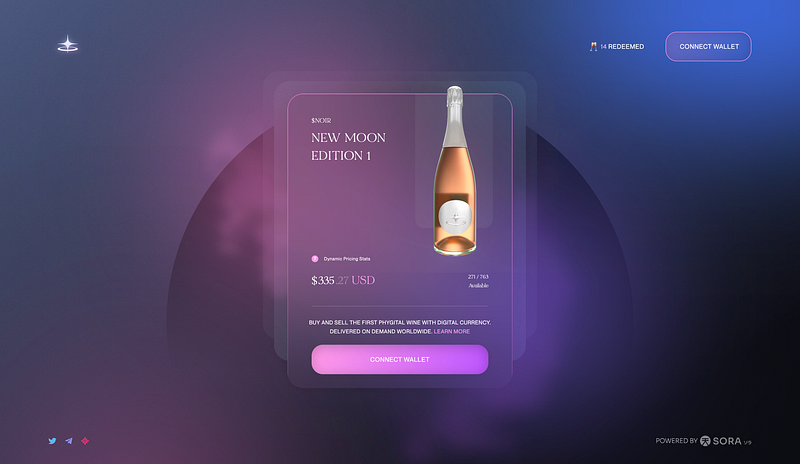Click the star logo in the header

[x=68, y=44]
